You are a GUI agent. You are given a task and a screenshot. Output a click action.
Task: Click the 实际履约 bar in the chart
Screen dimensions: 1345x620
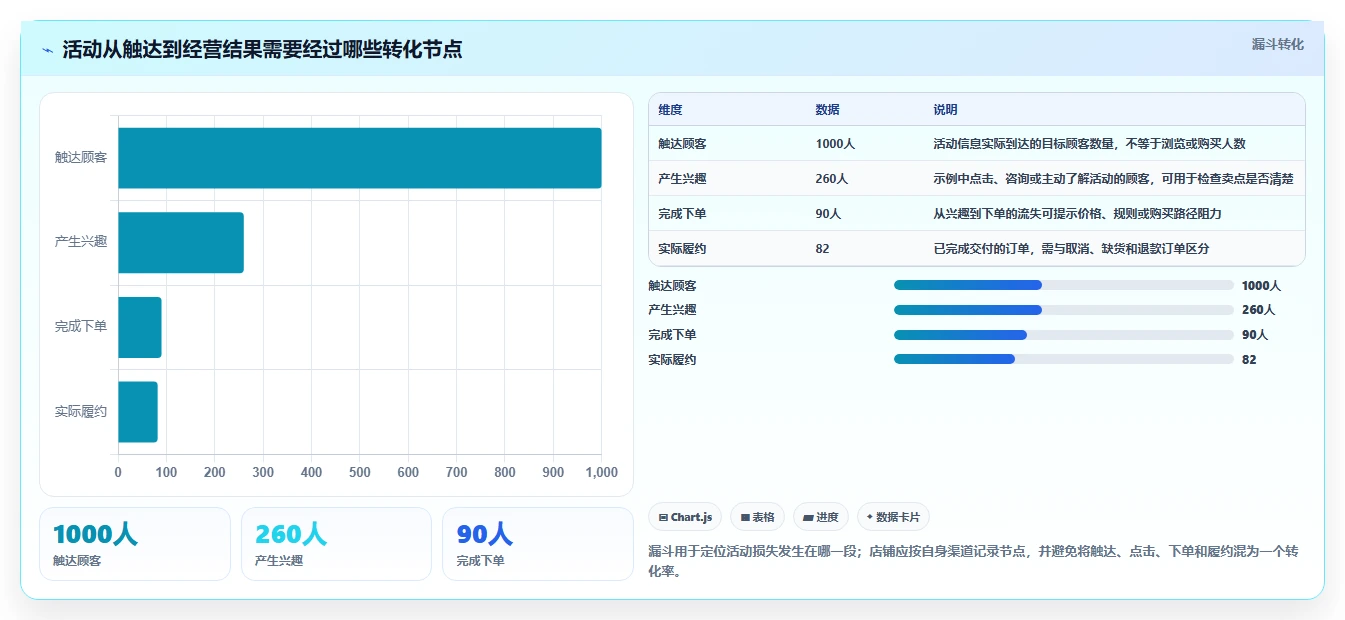(x=138, y=411)
